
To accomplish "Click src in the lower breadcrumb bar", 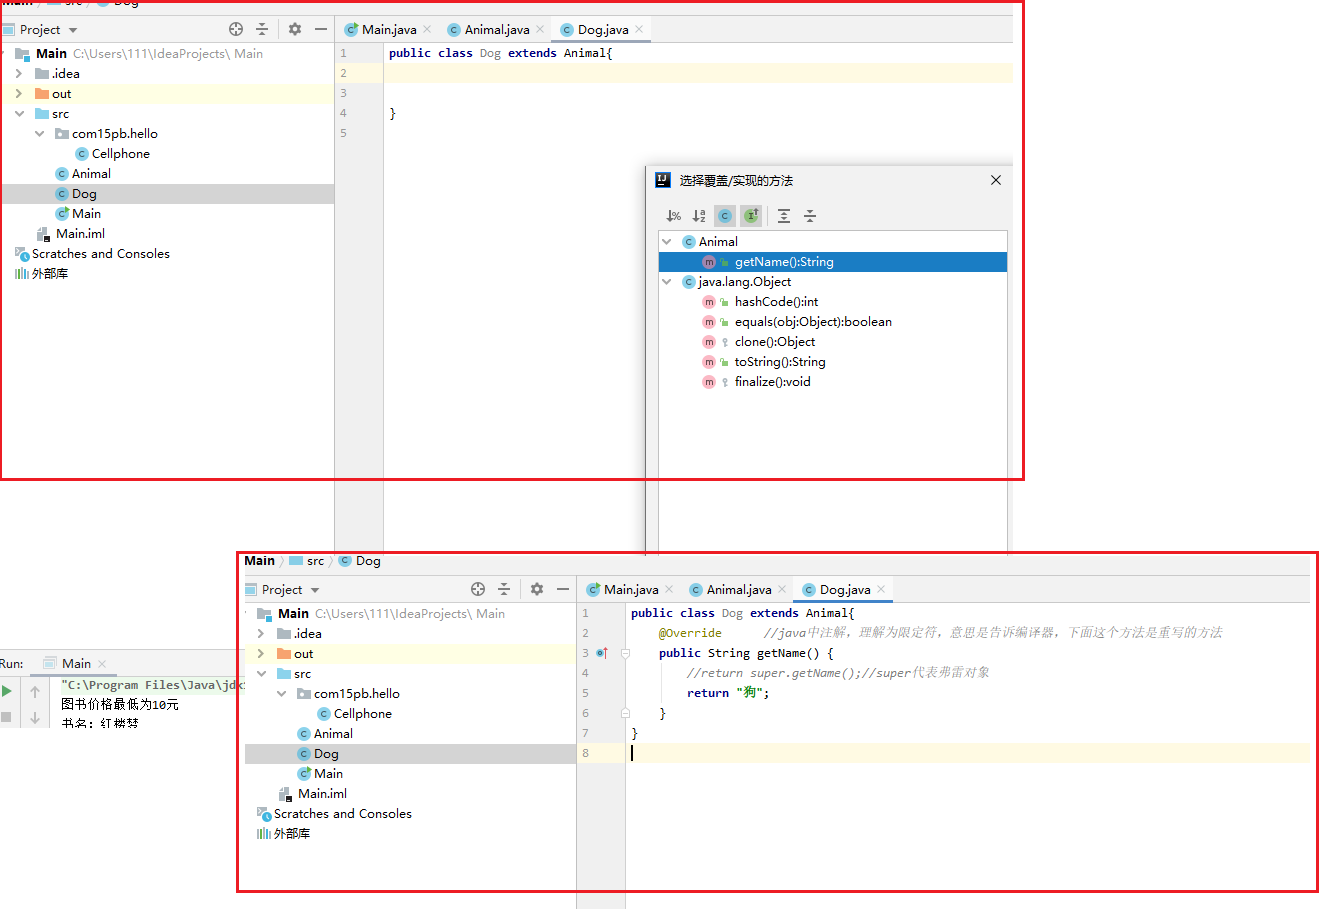I will [x=307, y=560].
